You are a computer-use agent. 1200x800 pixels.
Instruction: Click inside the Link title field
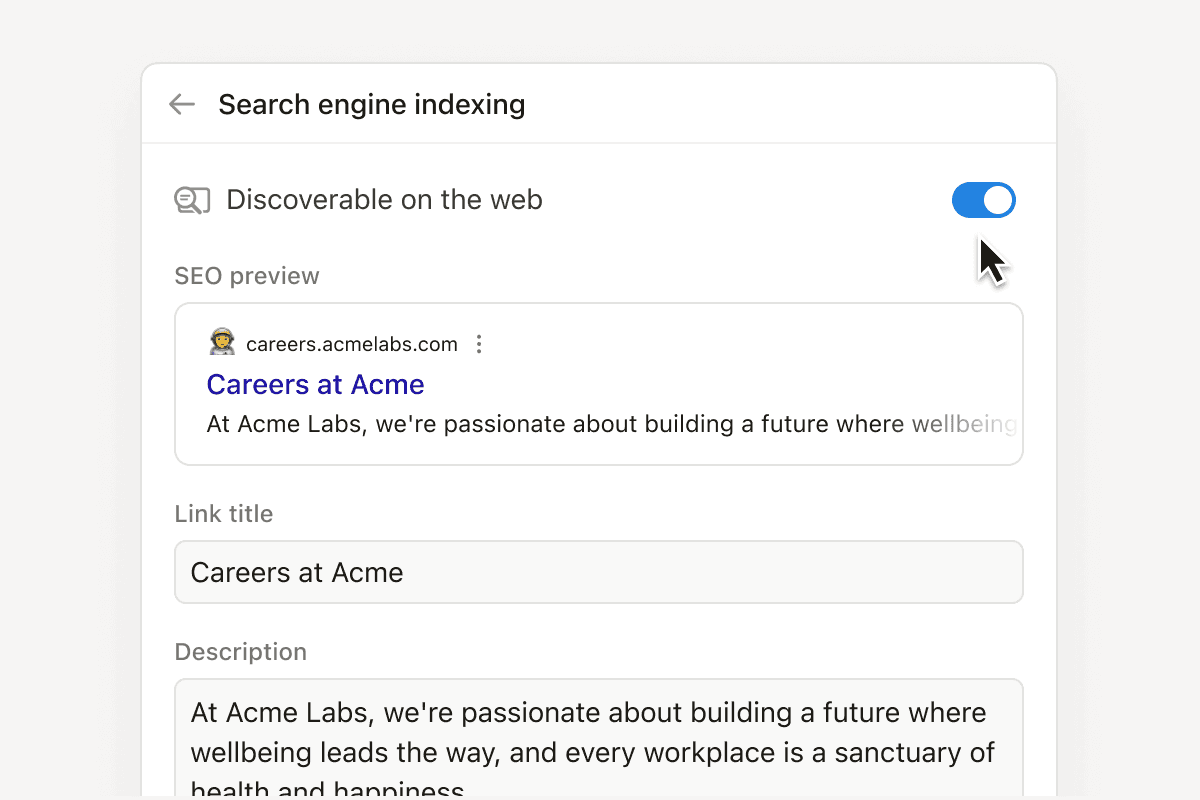click(x=598, y=572)
